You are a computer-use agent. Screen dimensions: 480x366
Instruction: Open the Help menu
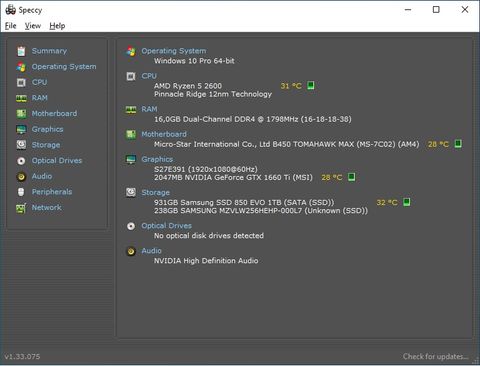[57, 26]
